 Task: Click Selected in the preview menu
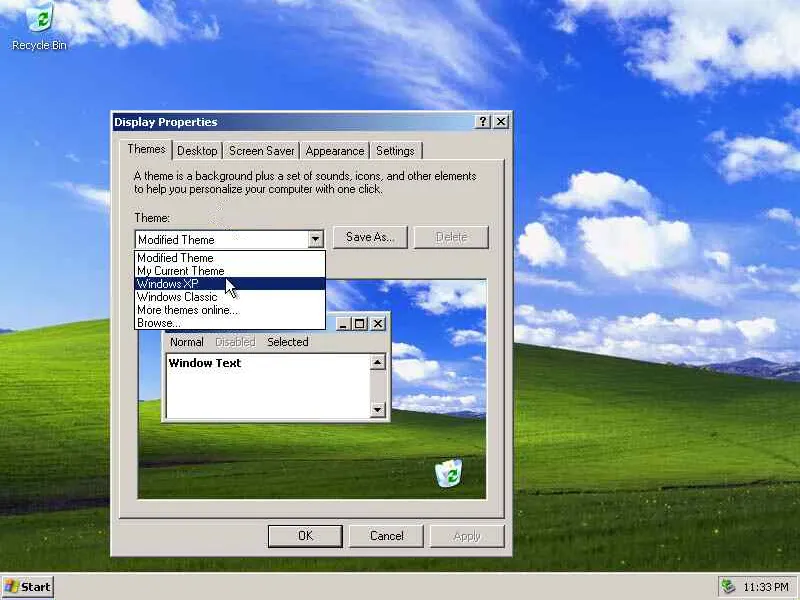pyautogui.click(x=288, y=342)
